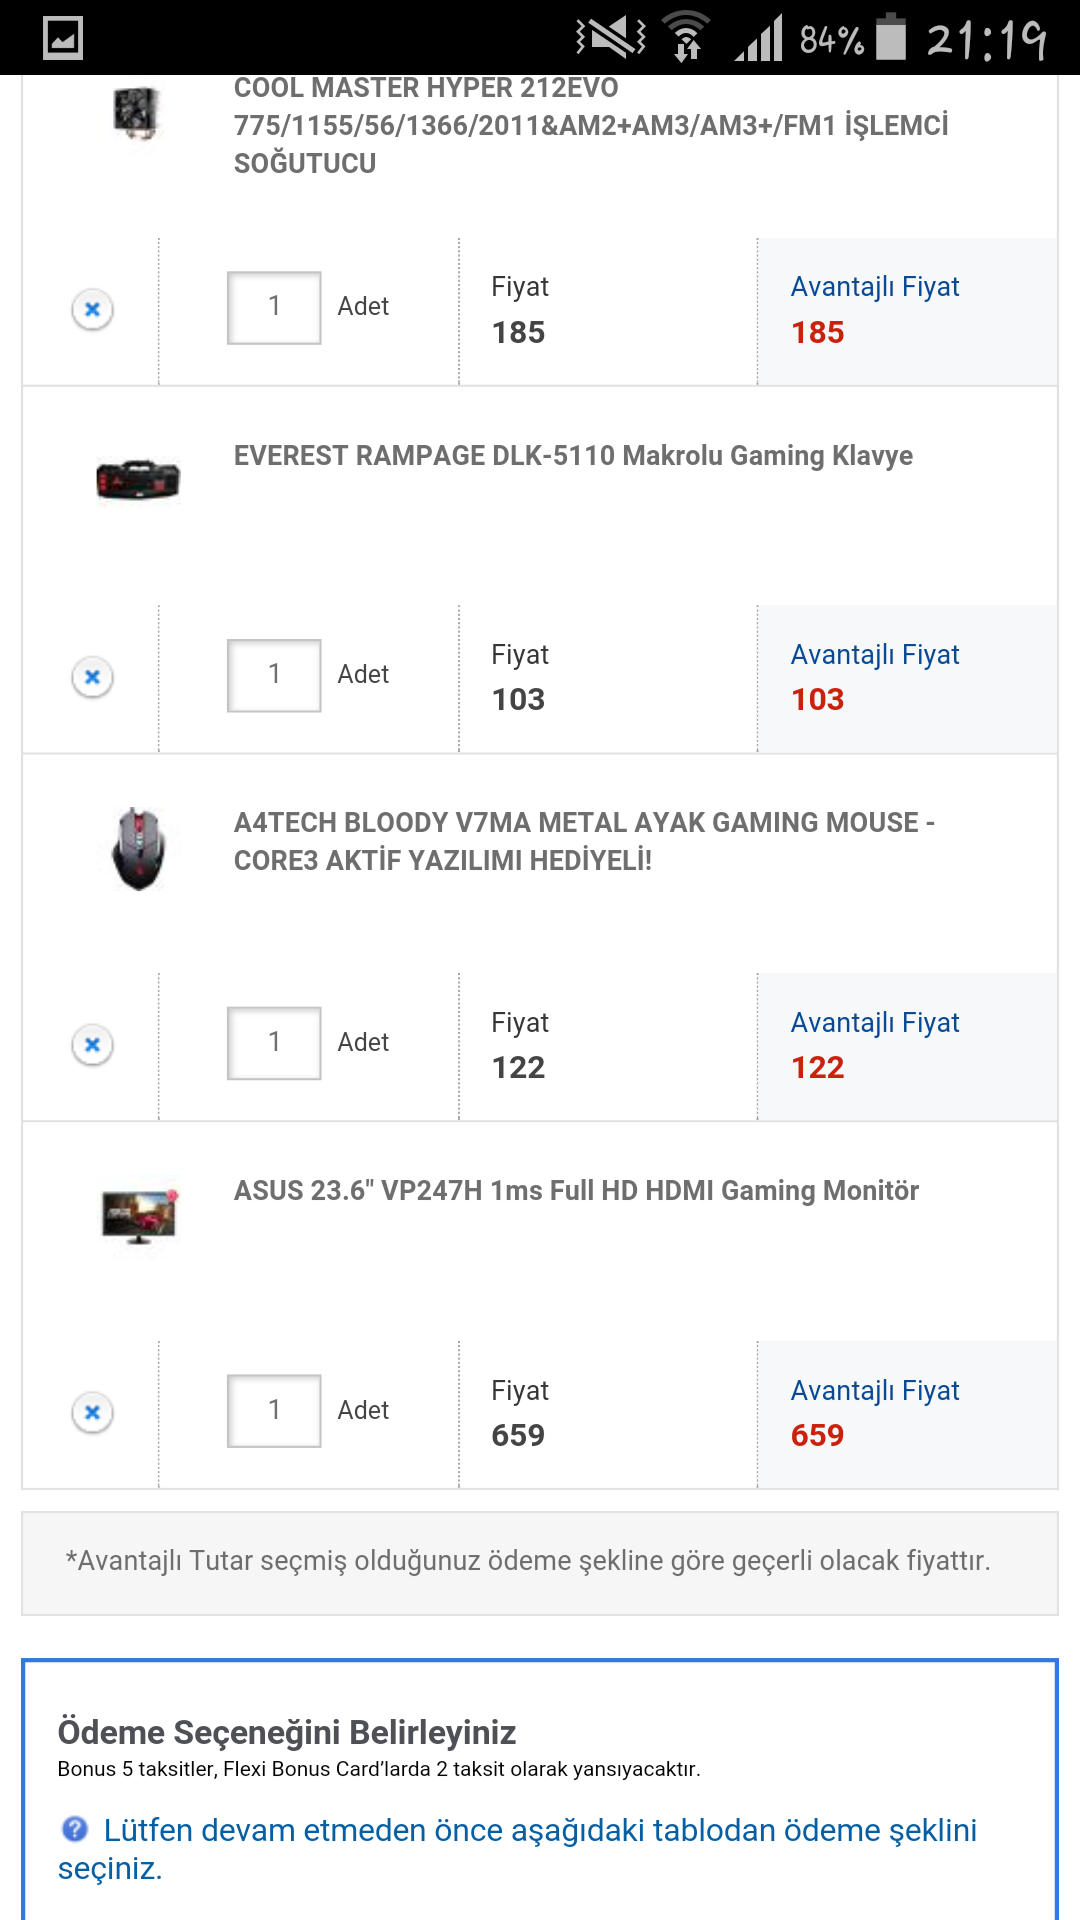Tap the blue help question mark icon
Screen dimensions: 1080x1920
click(x=75, y=1829)
